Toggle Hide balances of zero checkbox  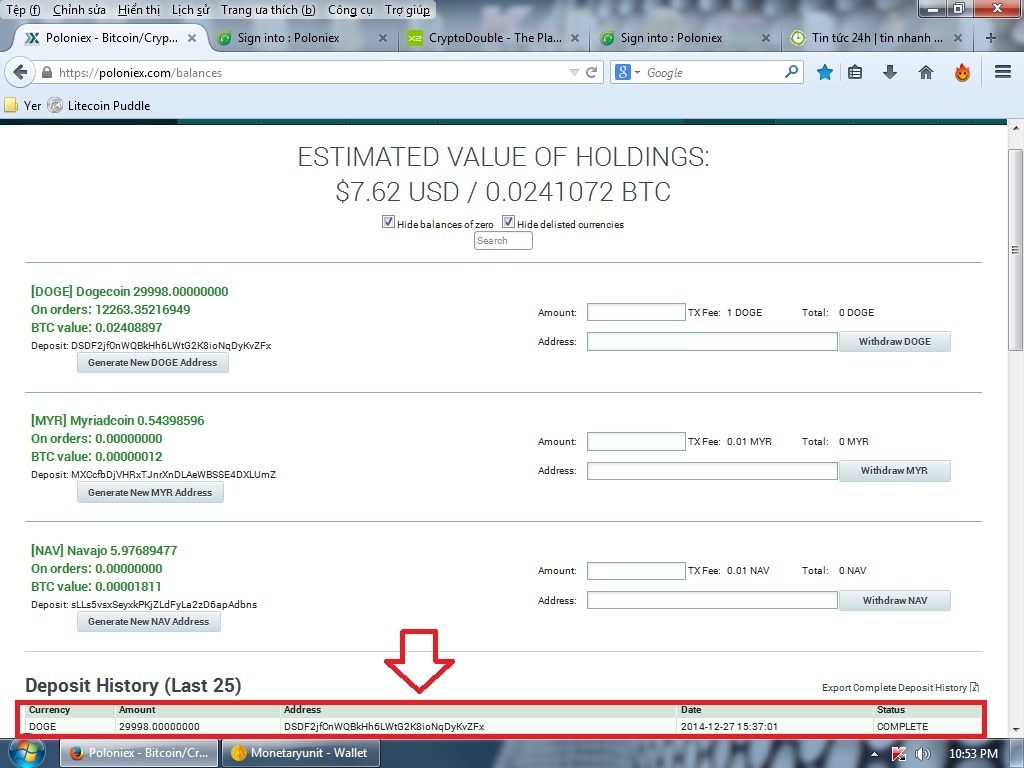(x=388, y=222)
